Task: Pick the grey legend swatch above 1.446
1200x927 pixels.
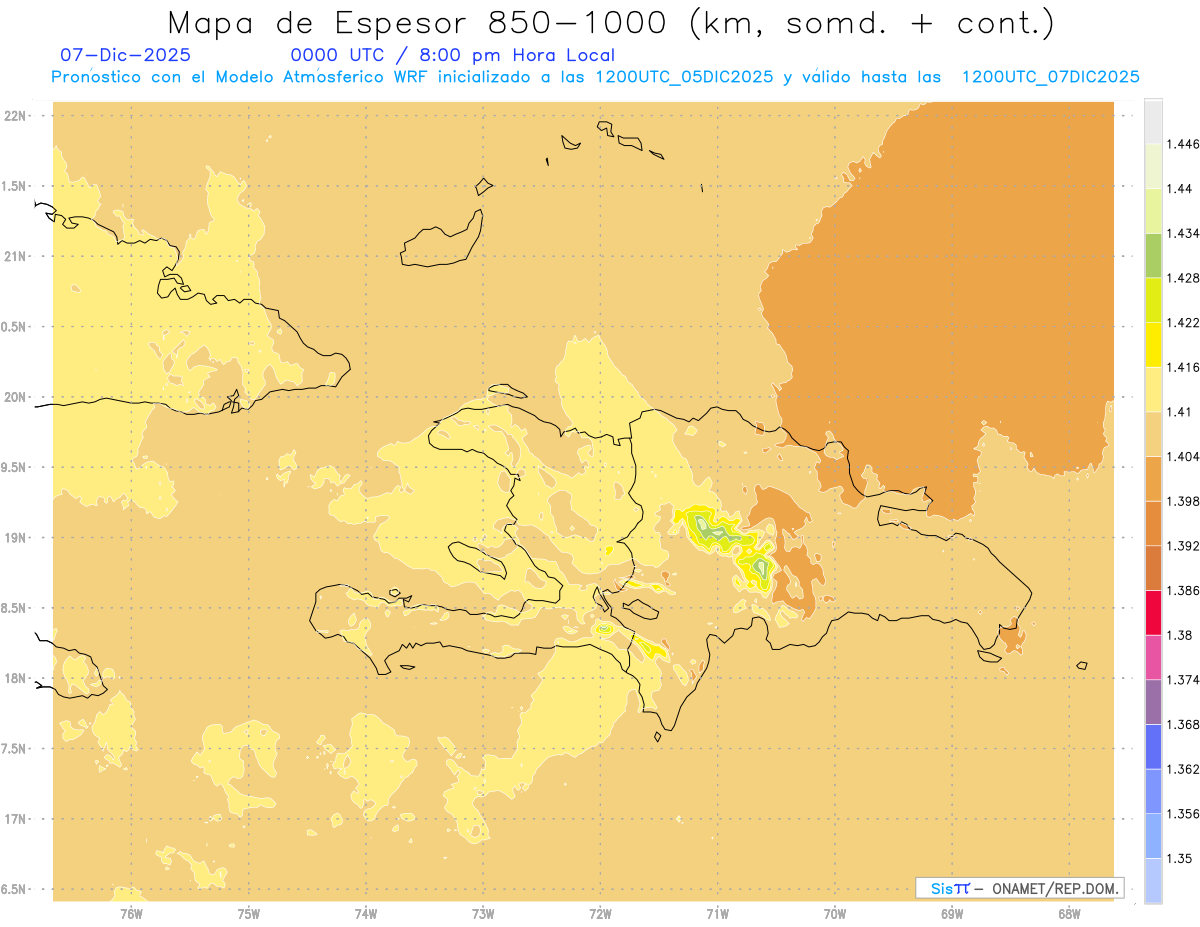Action: tap(1153, 121)
